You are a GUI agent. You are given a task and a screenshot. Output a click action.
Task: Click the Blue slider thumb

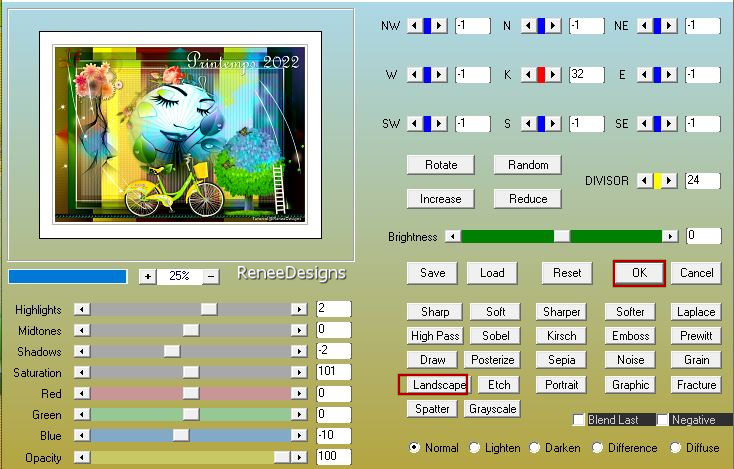pos(181,435)
